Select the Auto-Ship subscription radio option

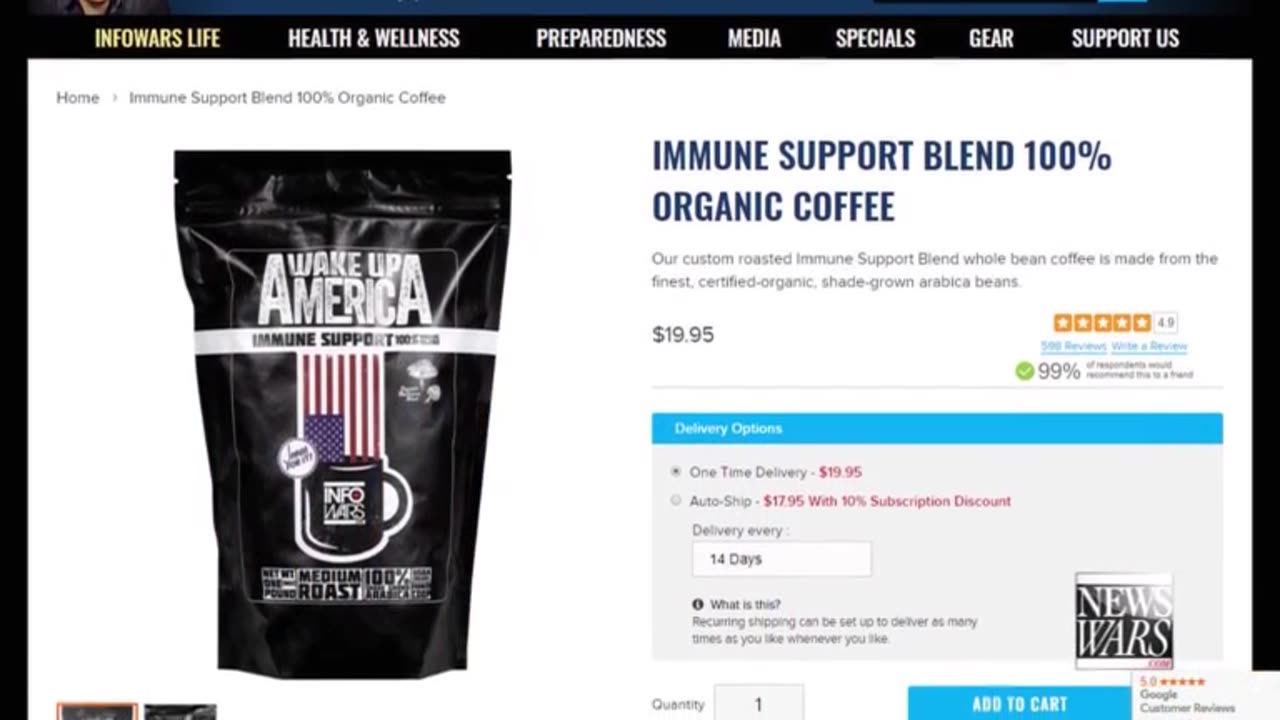[676, 501]
